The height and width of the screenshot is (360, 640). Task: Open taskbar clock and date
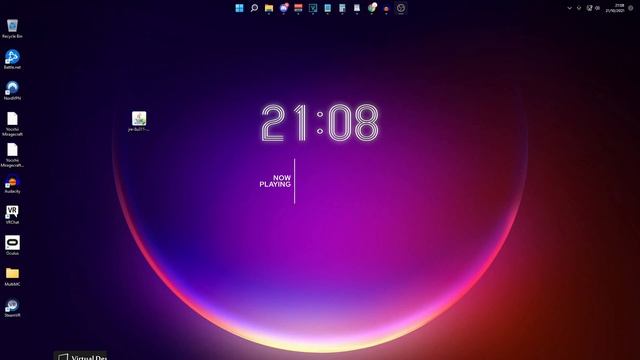(615, 8)
